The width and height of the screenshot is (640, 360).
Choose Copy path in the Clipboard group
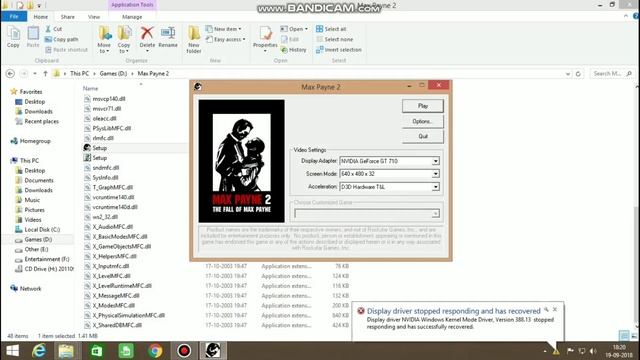point(61,39)
